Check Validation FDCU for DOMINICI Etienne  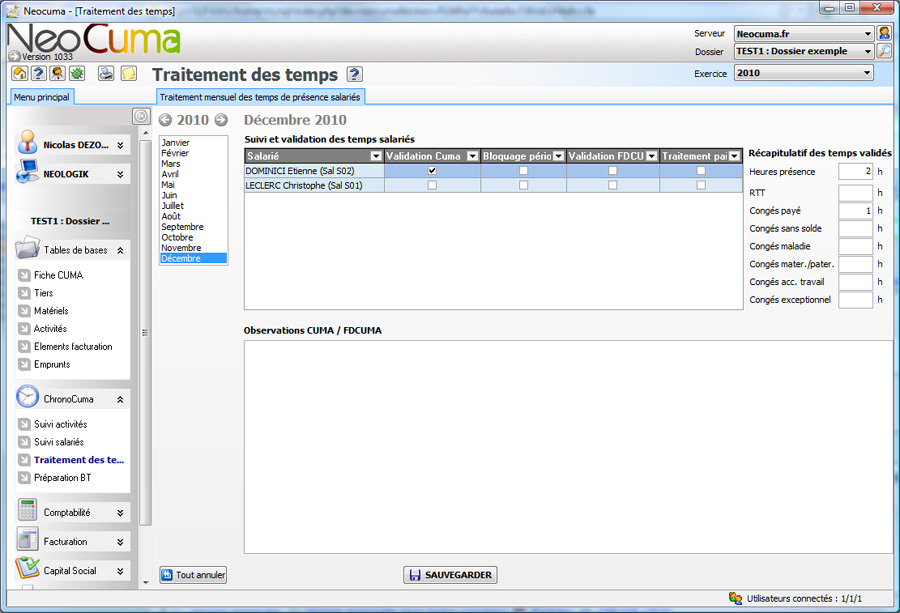[x=612, y=170]
